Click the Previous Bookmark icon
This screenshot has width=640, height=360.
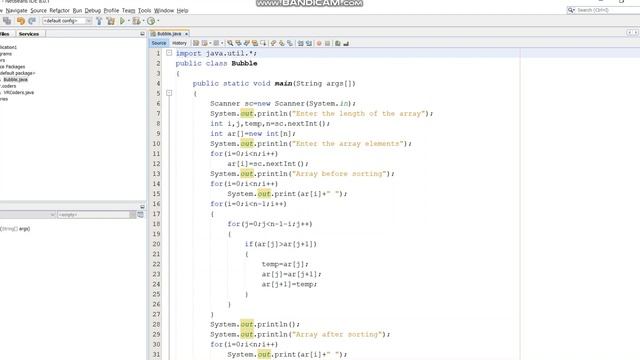tap(273, 43)
